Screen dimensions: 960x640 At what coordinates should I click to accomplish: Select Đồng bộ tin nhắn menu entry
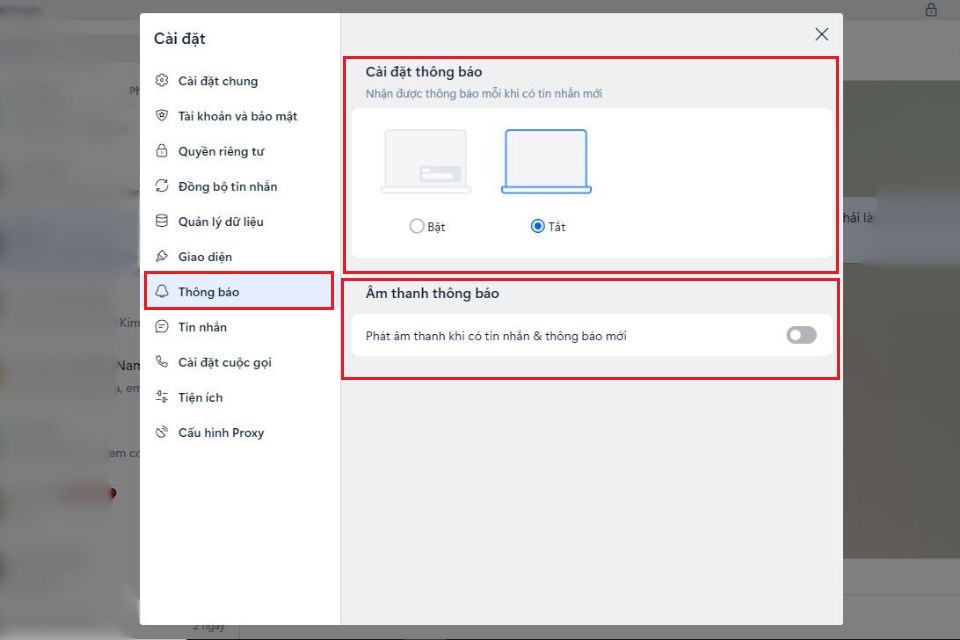(x=239, y=186)
